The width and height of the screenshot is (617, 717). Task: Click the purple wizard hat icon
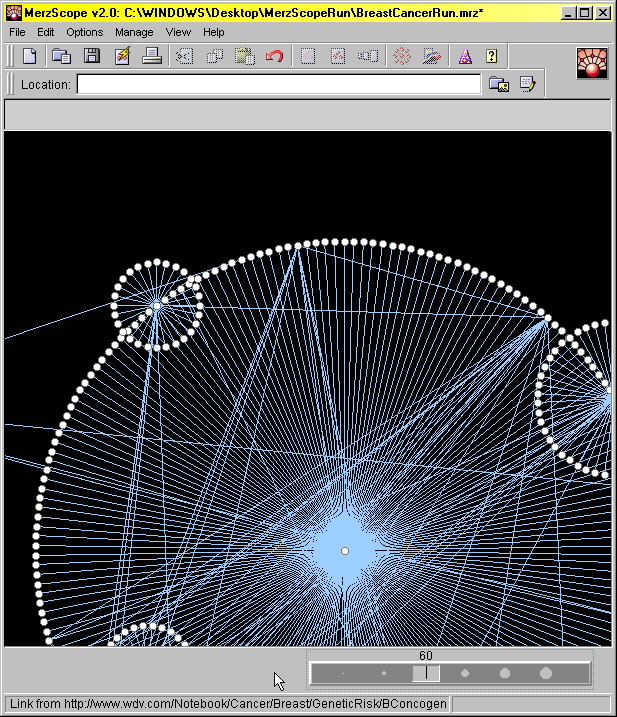463,56
